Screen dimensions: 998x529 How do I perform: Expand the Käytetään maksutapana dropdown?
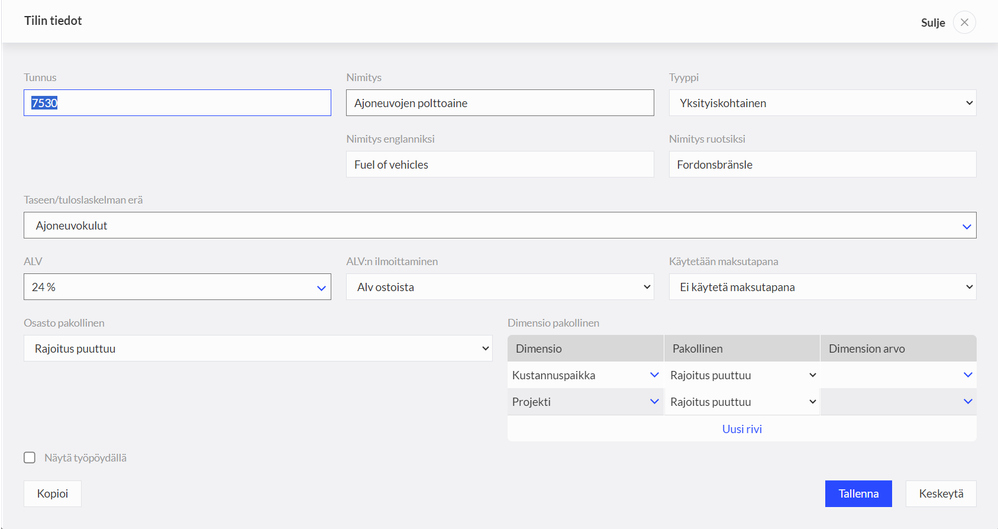pos(822,288)
